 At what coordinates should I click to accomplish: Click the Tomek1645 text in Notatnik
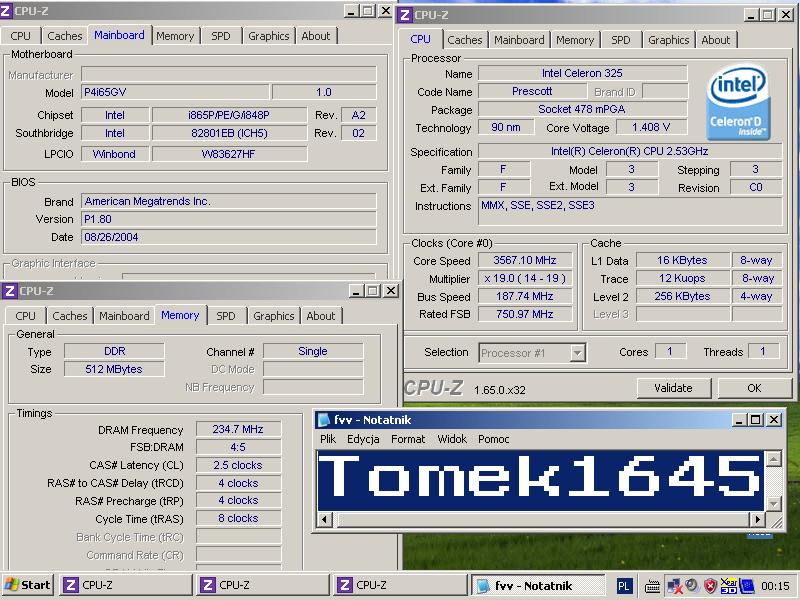click(540, 477)
